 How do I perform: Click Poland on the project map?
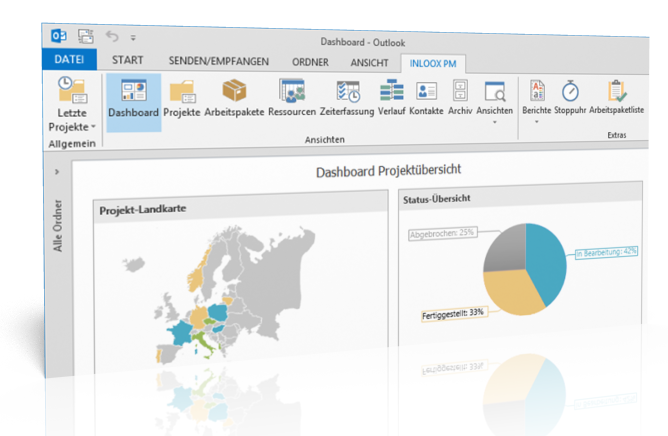click(x=218, y=312)
